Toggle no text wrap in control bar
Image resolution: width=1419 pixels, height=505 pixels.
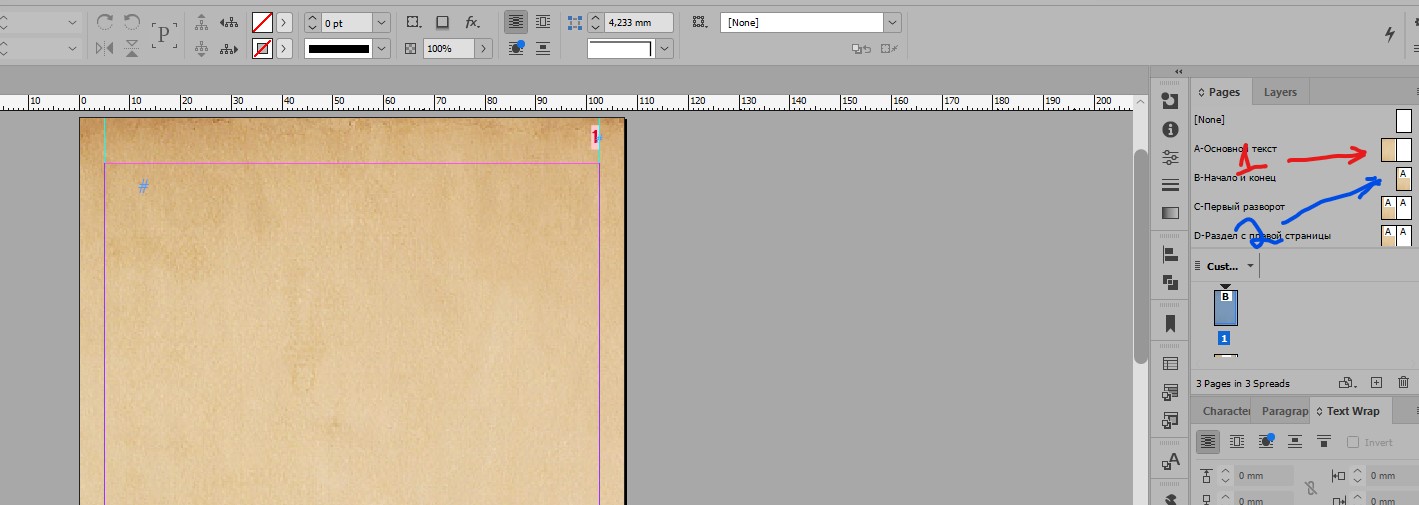click(x=516, y=22)
